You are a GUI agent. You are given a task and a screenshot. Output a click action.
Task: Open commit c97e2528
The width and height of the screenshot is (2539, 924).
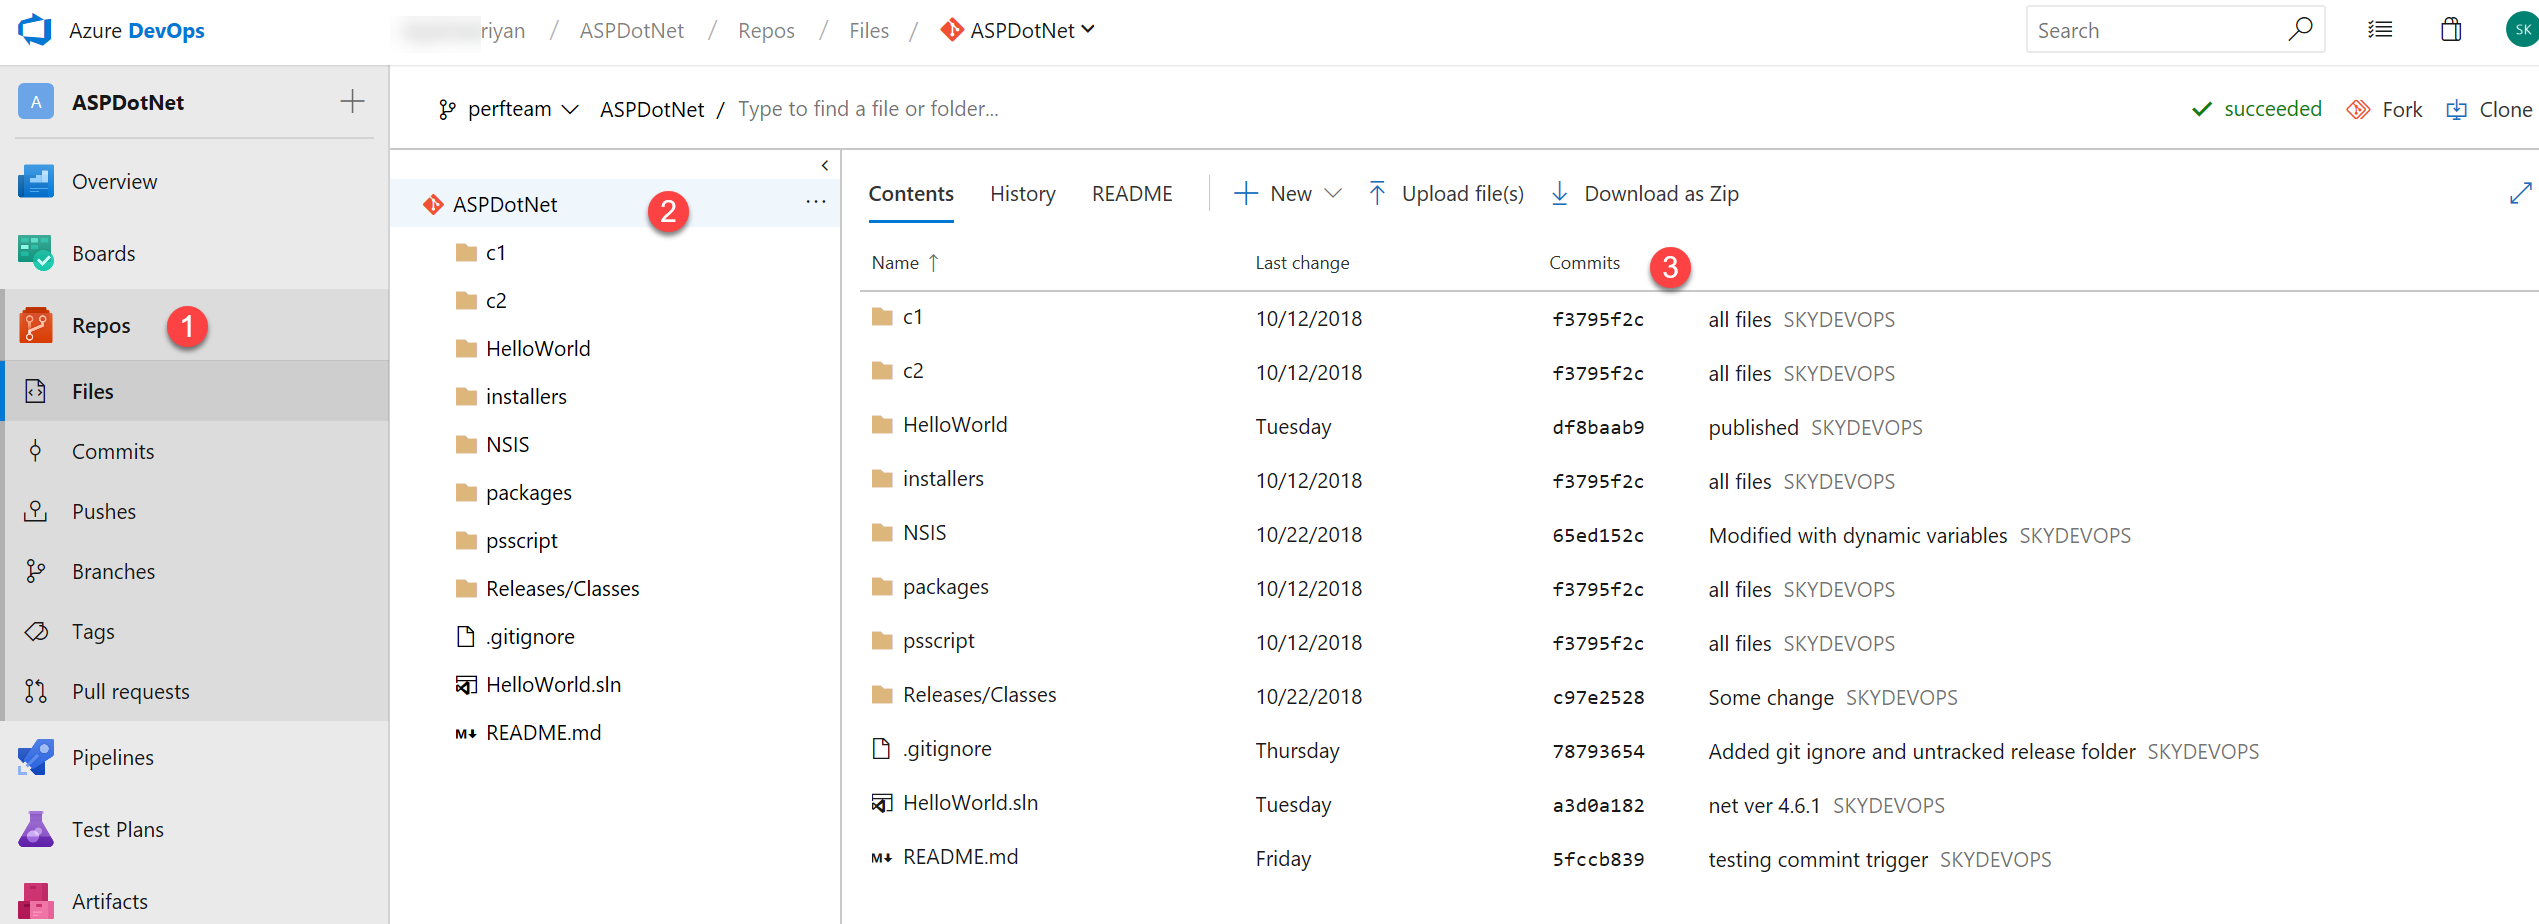coord(1598,698)
